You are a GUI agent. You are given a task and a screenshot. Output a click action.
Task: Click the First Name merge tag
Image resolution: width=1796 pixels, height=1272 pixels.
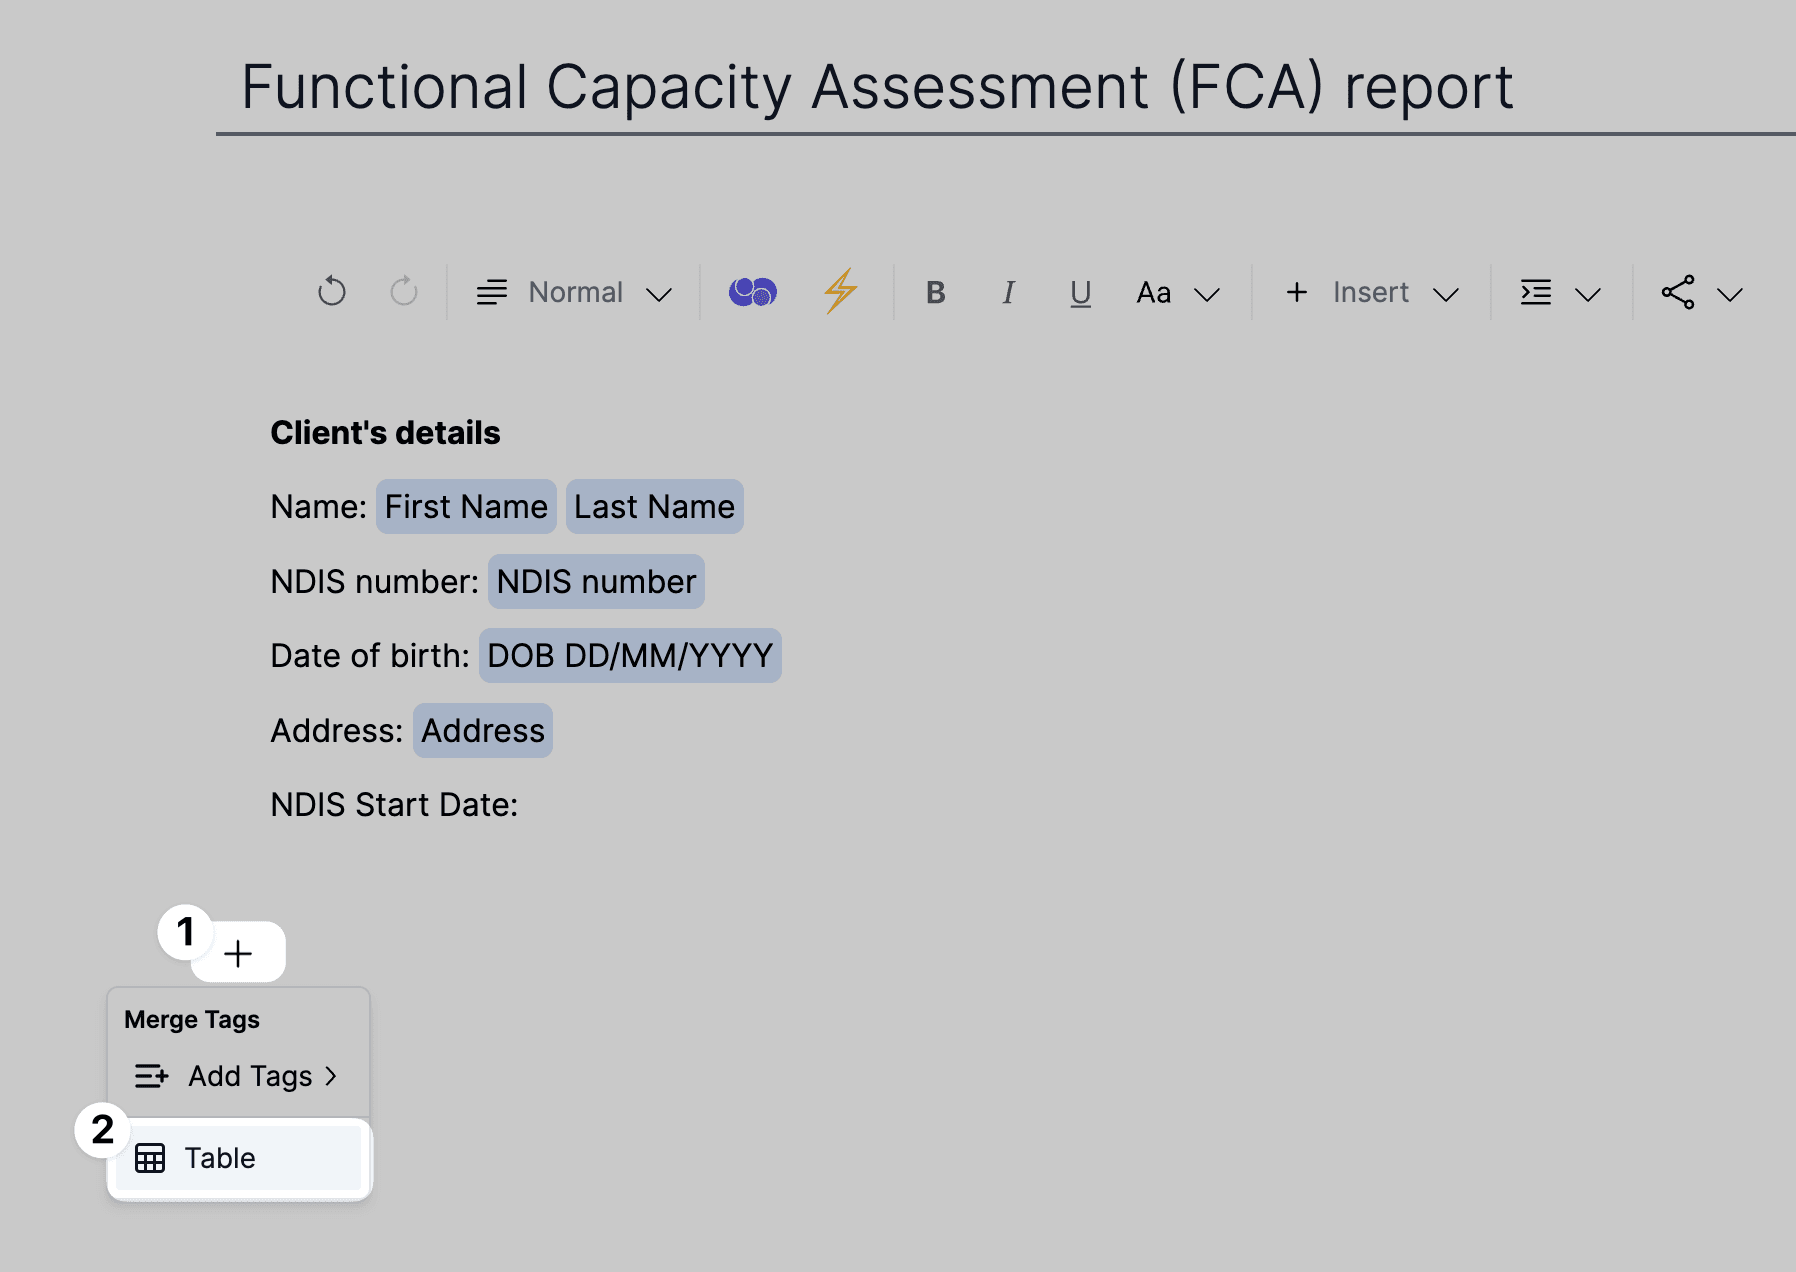tap(466, 507)
